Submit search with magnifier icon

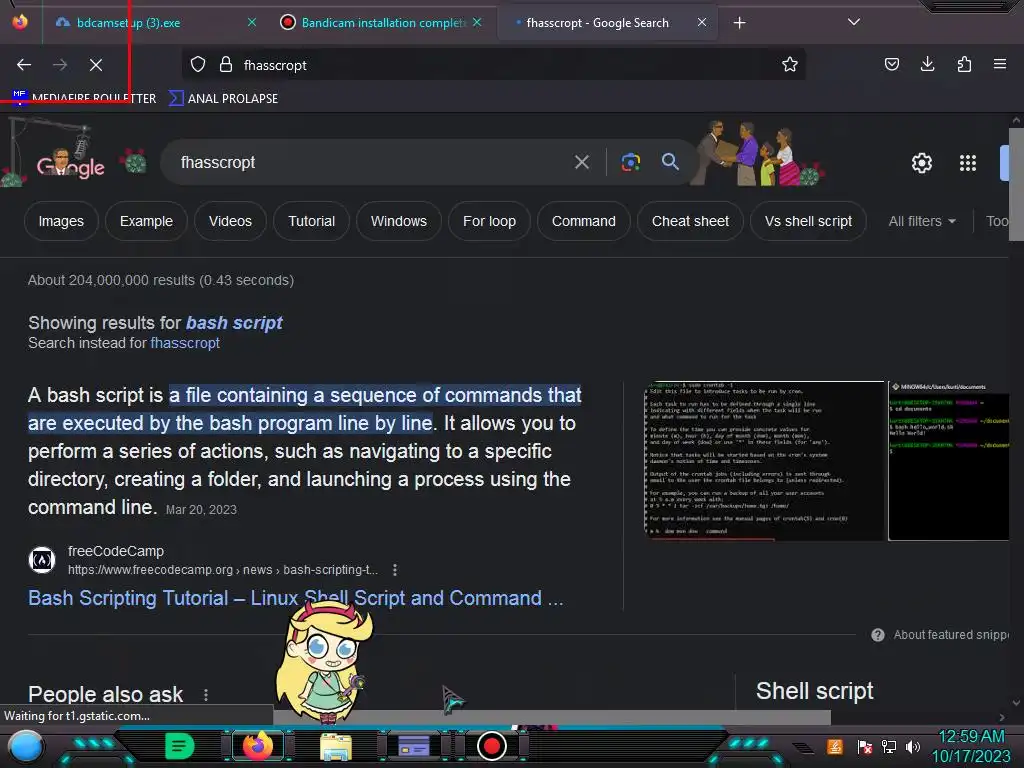(x=670, y=161)
